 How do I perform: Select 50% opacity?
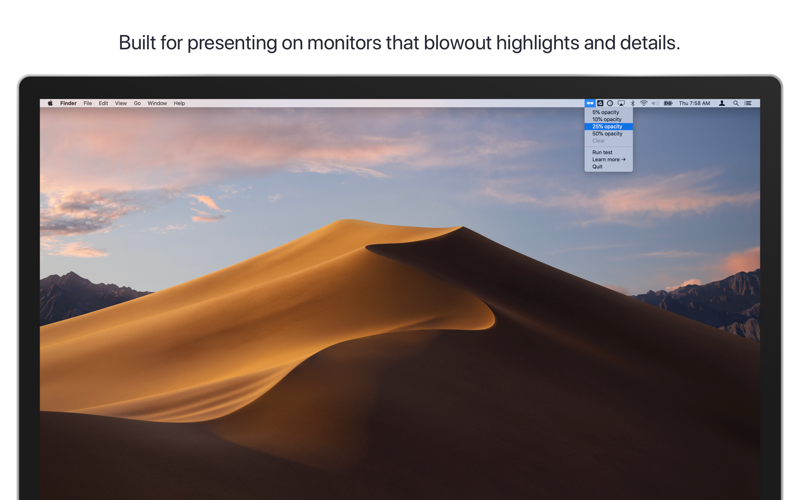tap(609, 134)
